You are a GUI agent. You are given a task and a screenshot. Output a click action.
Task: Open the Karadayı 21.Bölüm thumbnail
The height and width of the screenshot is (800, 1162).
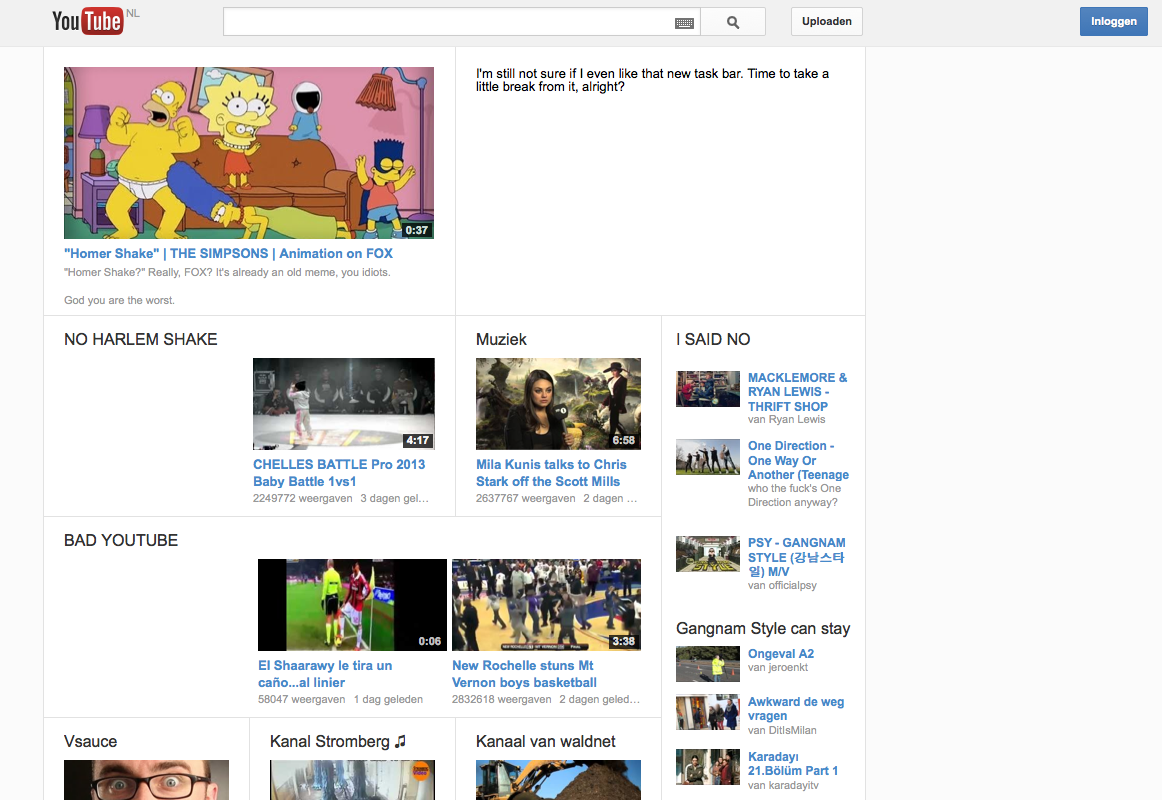(x=708, y=767)
